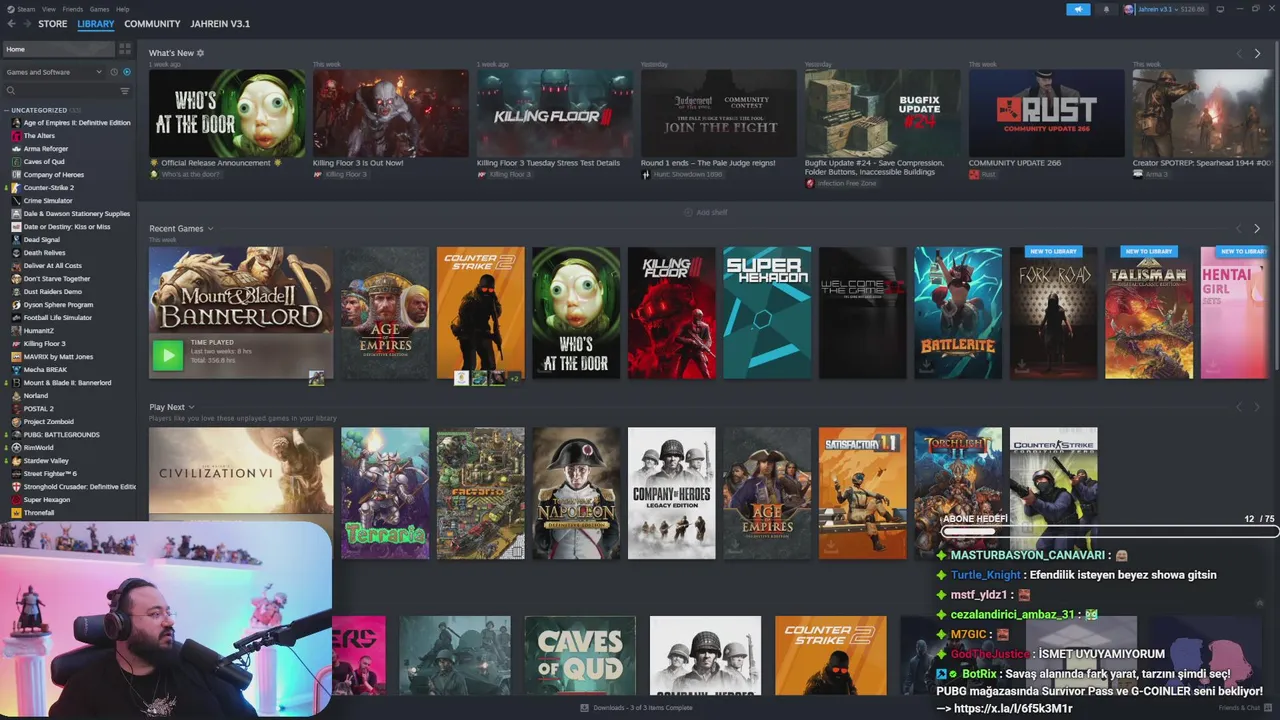Click the Downloads status icon
This screenshot has width=1280, height=720.
(x=585, y=708)
